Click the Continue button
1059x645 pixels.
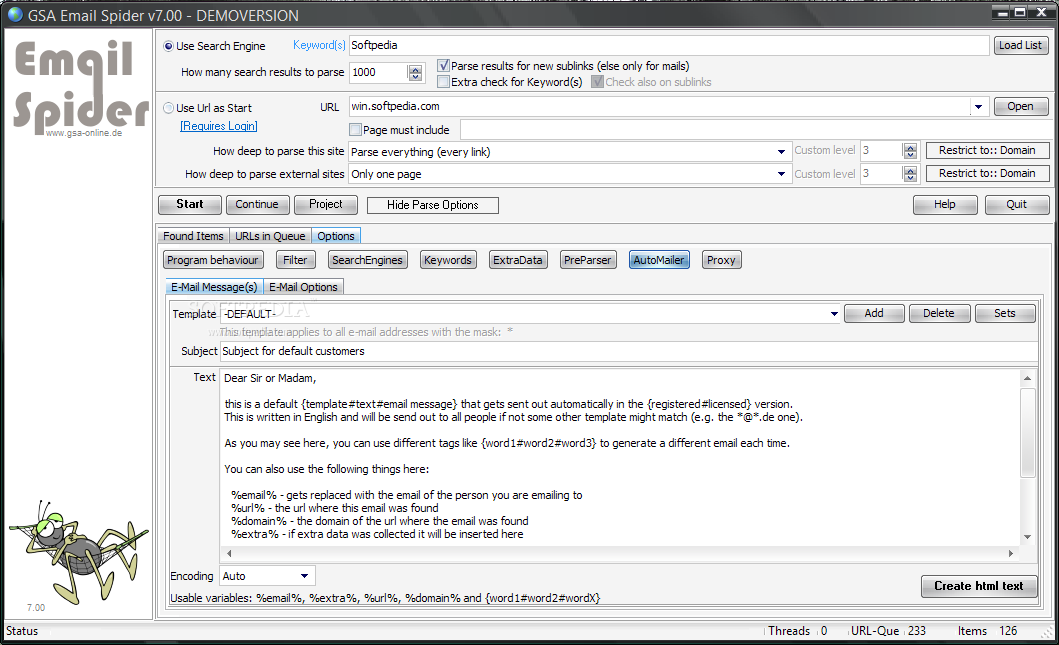click(x=257, y=205)
